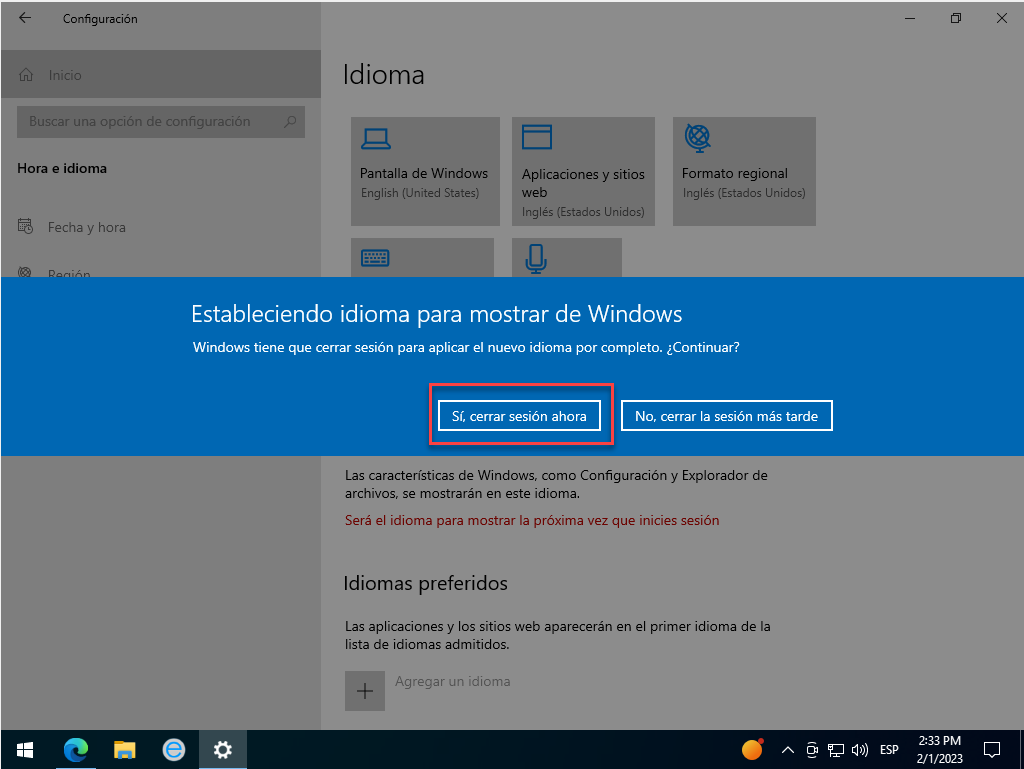
Task: Click the Fecha y hora calendar icon
Action: point(25,227)
